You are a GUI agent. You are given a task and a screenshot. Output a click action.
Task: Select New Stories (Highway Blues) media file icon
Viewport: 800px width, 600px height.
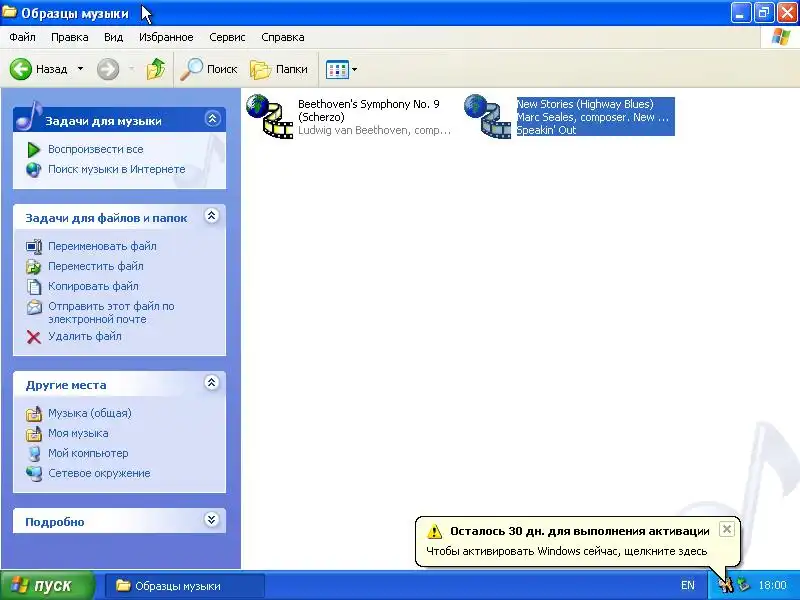click(x=487, y=116)
